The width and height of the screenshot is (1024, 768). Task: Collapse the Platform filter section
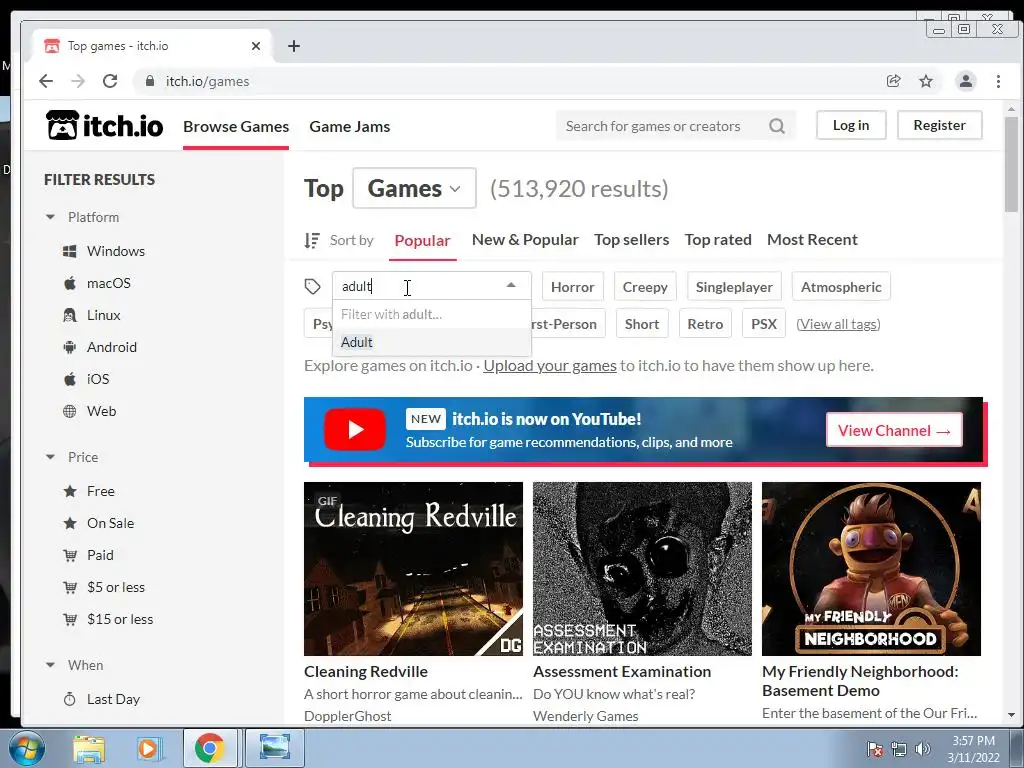pyautogui.click(x=50, y=217)
